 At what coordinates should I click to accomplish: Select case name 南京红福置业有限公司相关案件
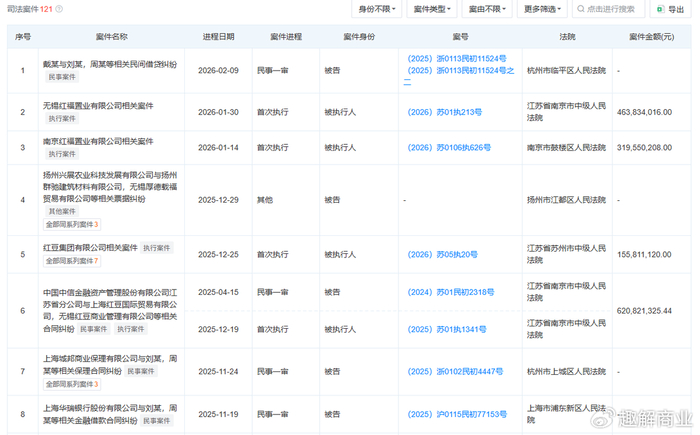tap(98, 142)
